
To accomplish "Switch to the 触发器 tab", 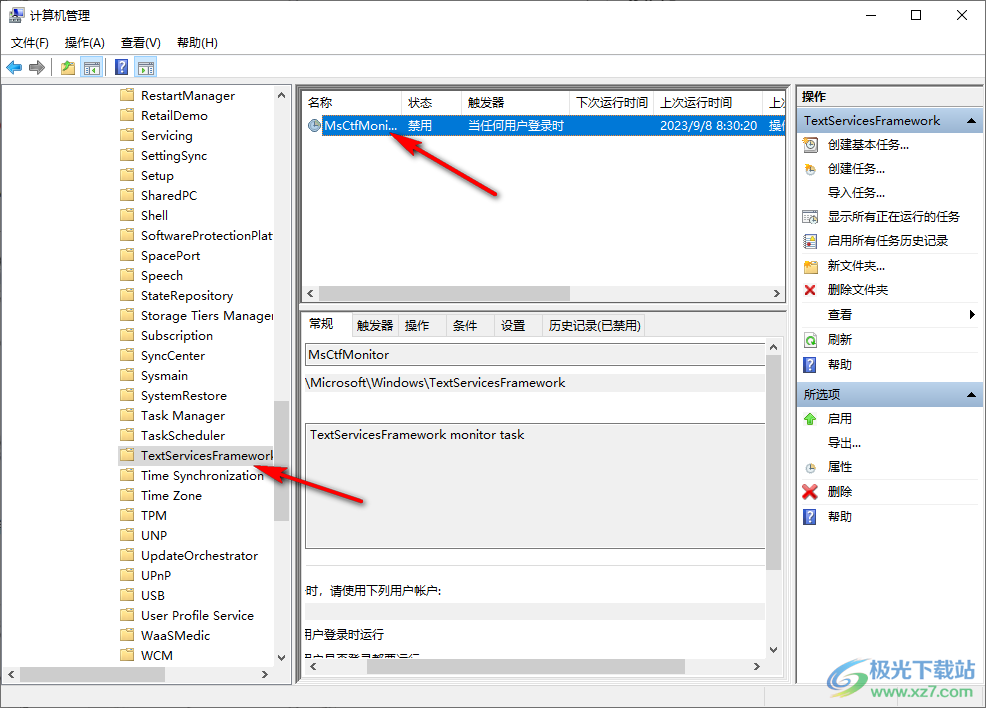I will click(375, 326).
